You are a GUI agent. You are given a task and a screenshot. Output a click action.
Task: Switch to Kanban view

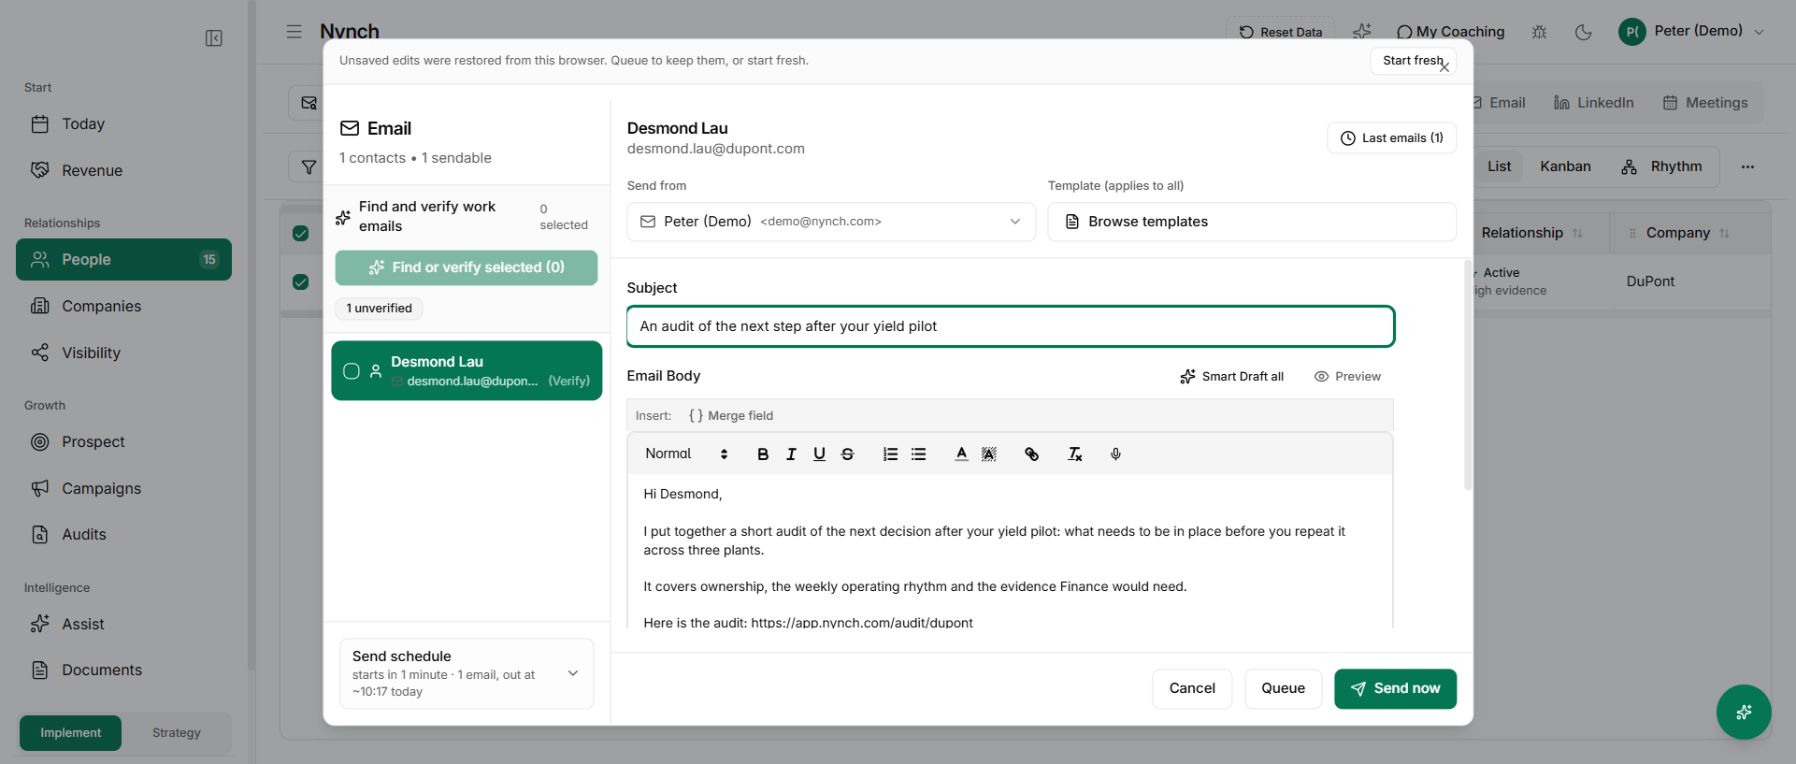point(1565,167)
